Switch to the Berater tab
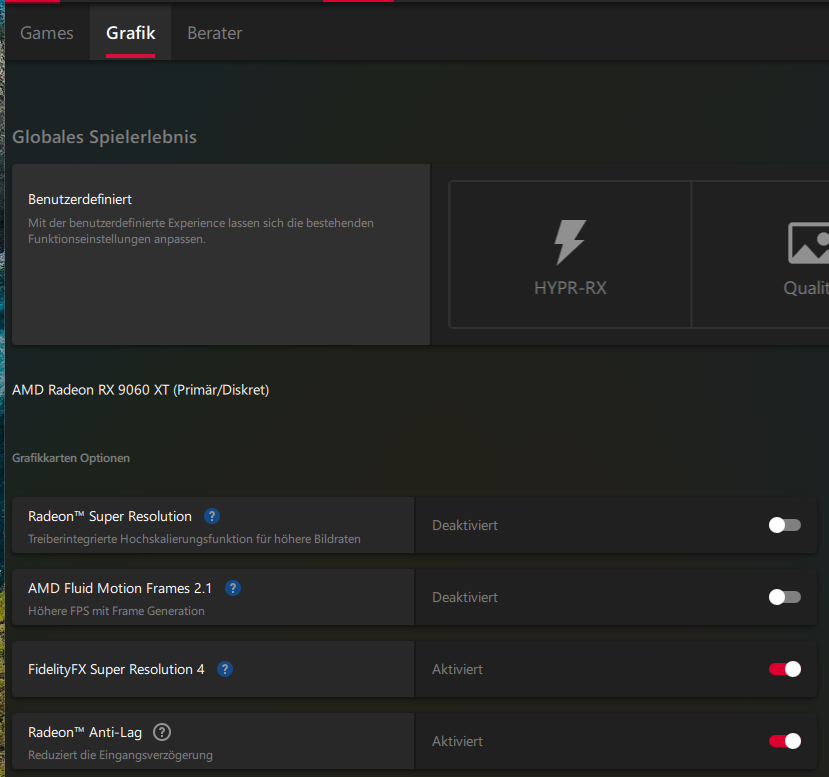This screenshot has height=777, width=829. click(x=215, y=33)
